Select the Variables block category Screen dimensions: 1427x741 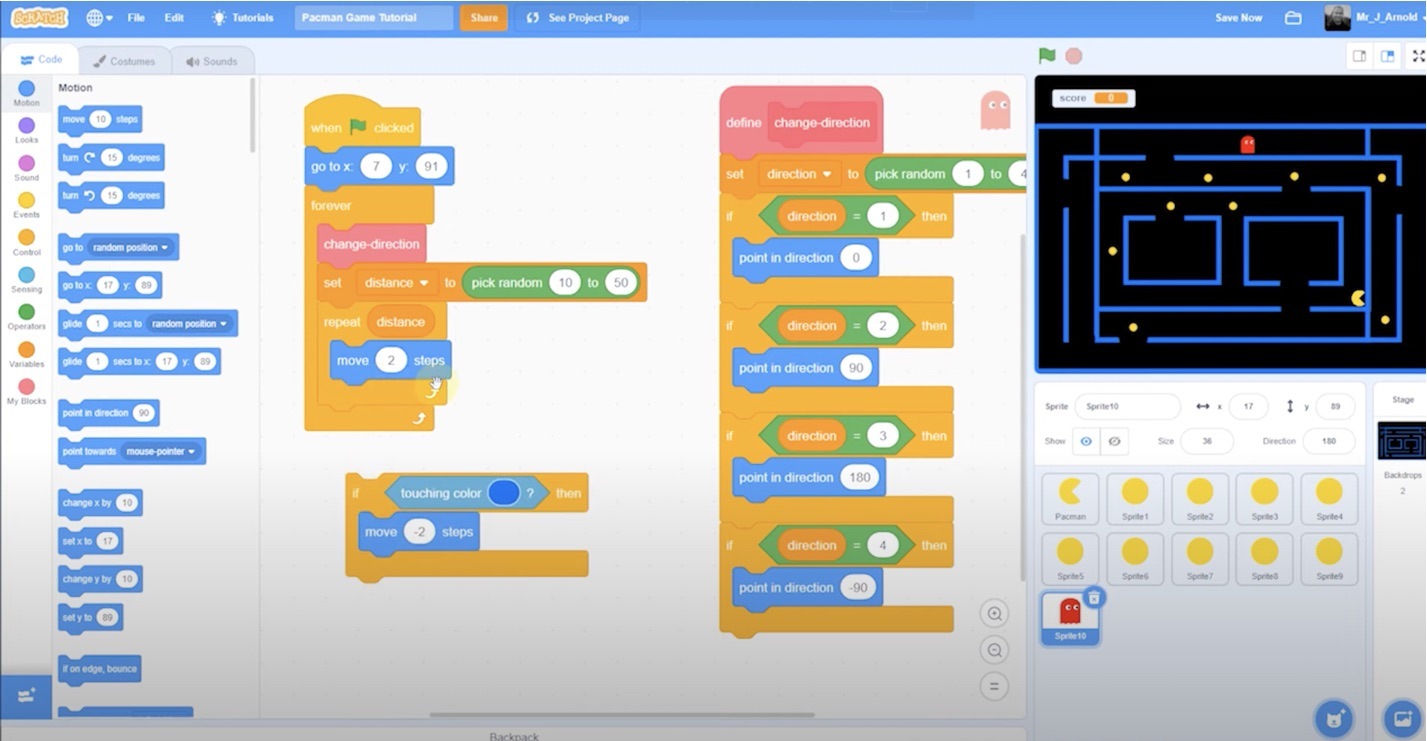26,355
